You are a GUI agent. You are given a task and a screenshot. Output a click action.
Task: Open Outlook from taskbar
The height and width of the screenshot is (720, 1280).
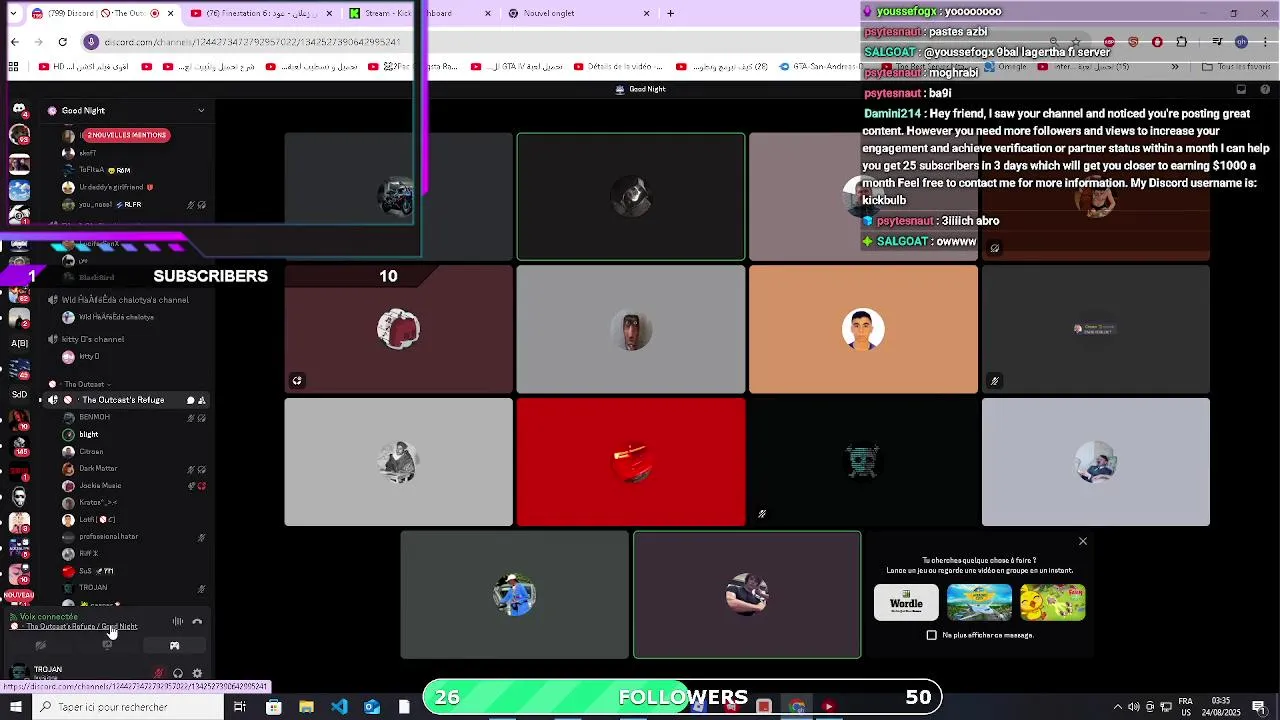coord(371,707)
